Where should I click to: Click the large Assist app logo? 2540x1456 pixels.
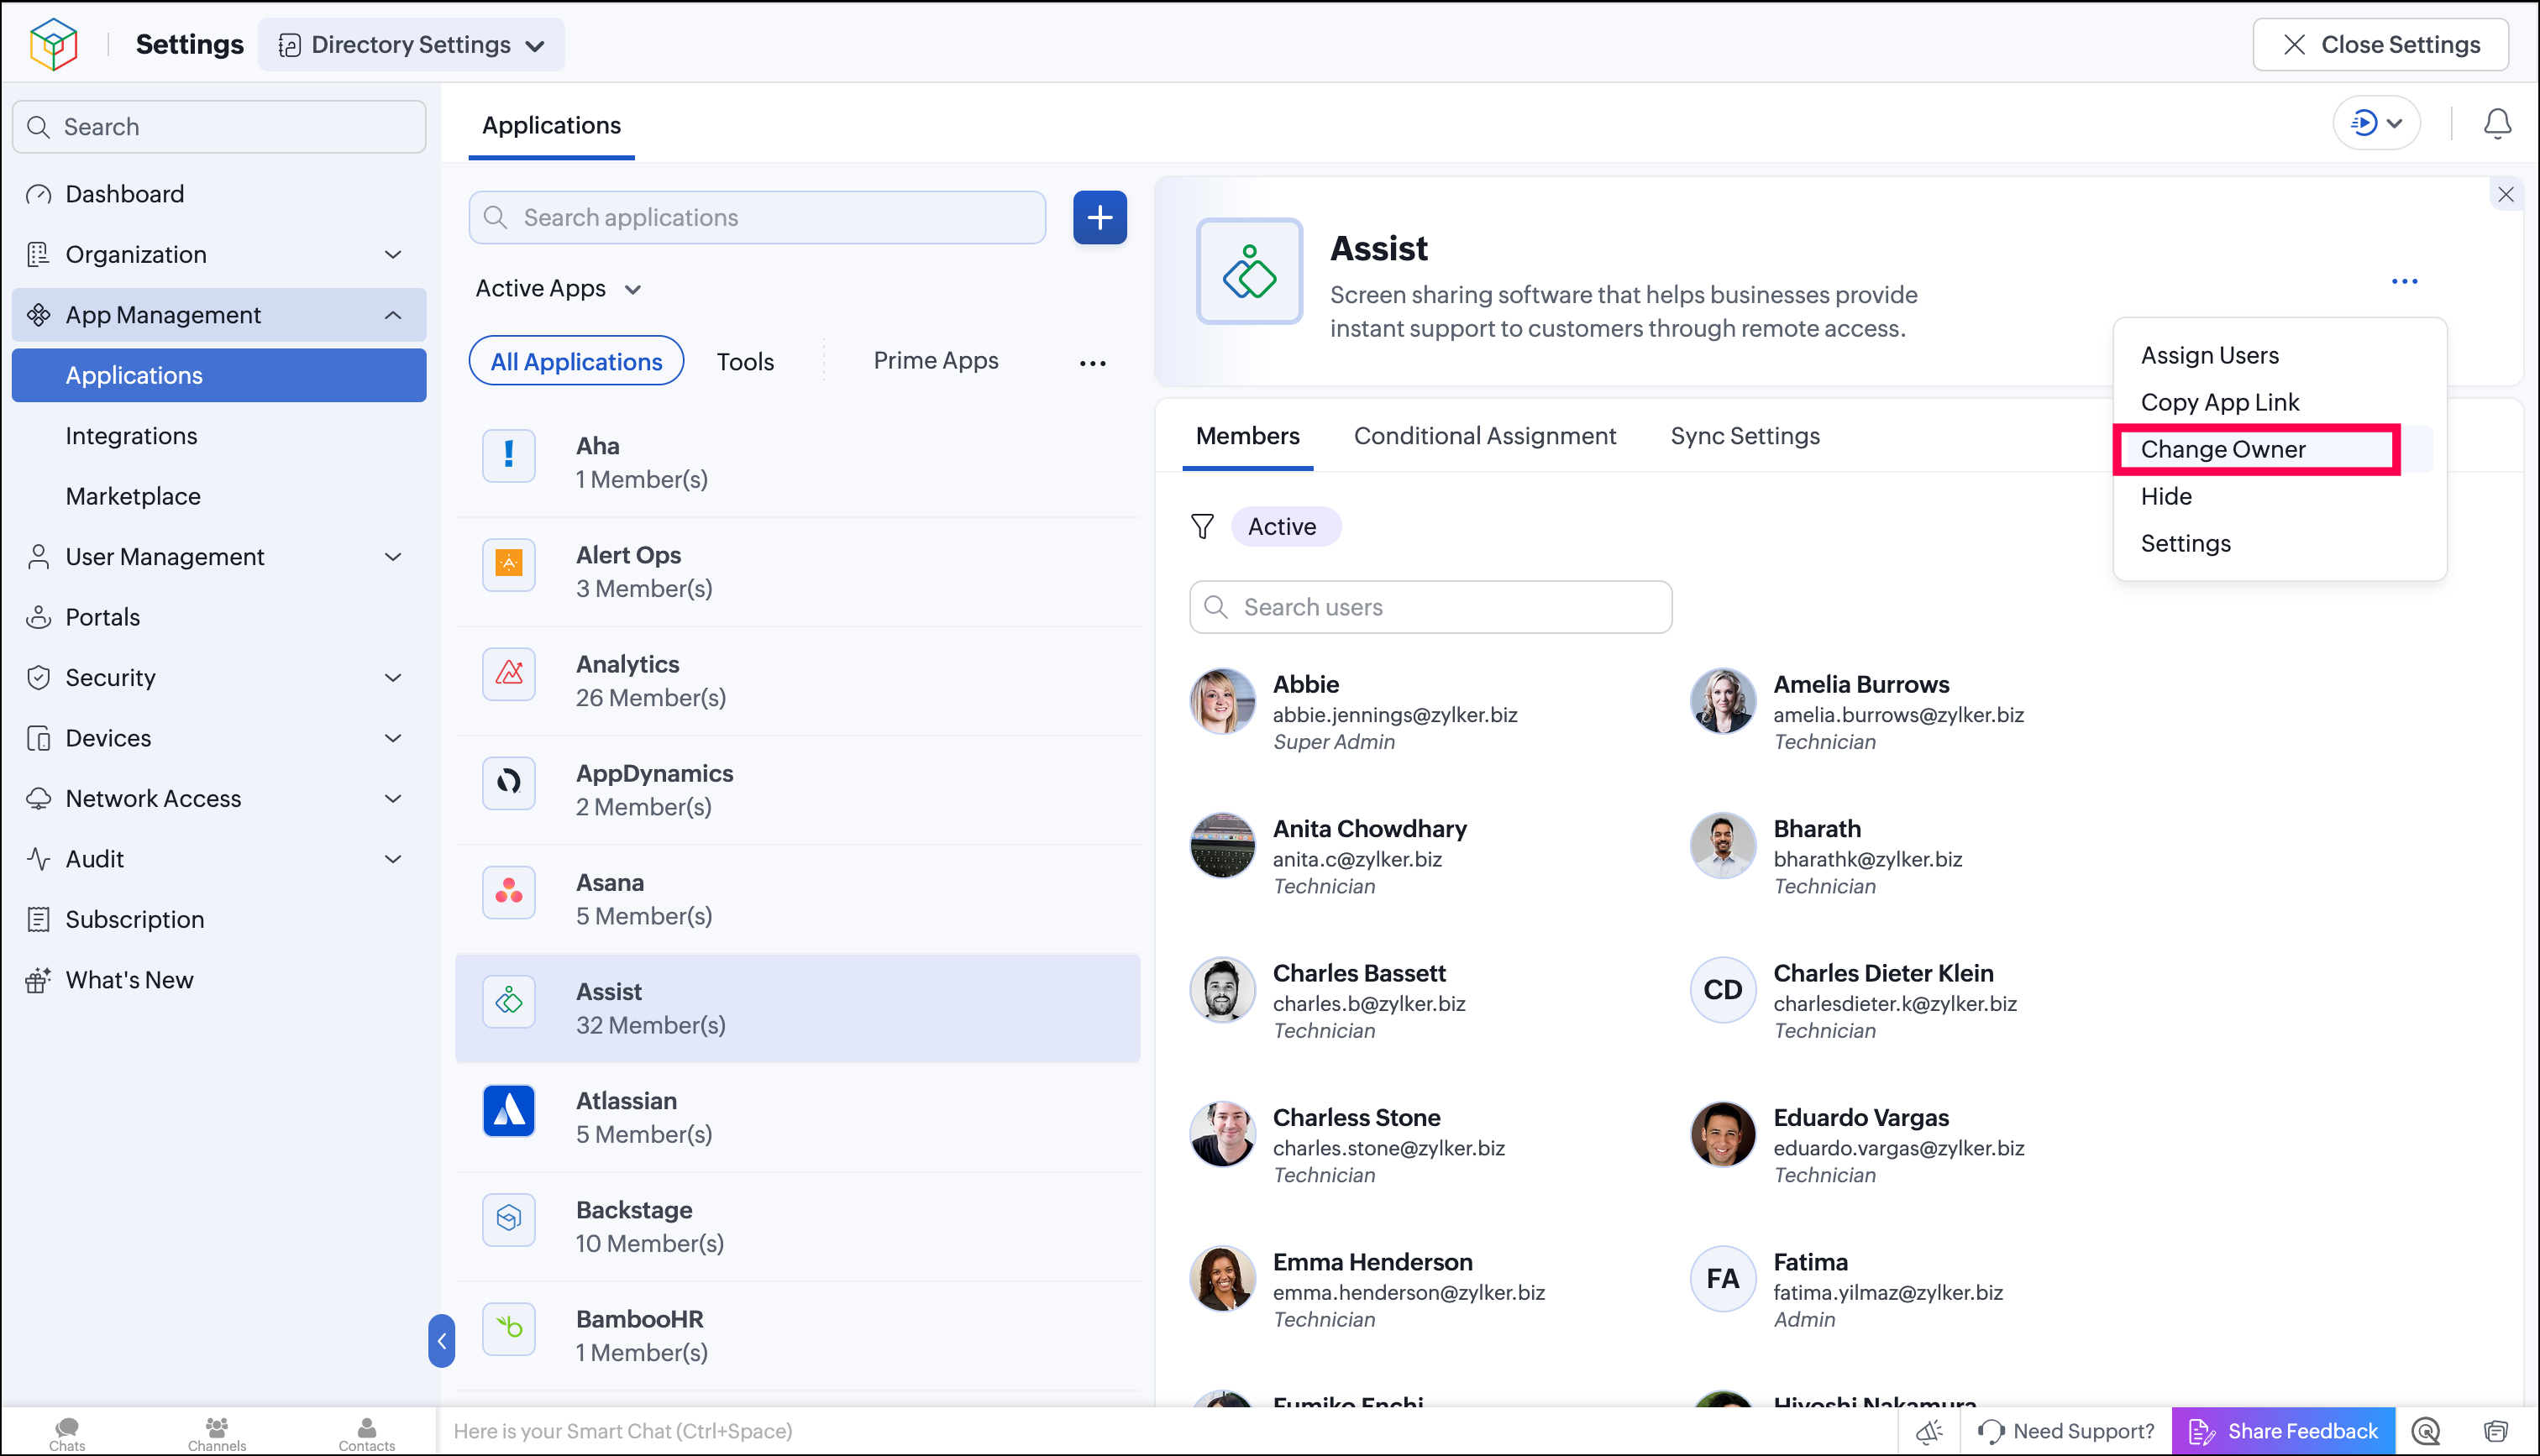pyautogui.click(x=1249, y=271)
